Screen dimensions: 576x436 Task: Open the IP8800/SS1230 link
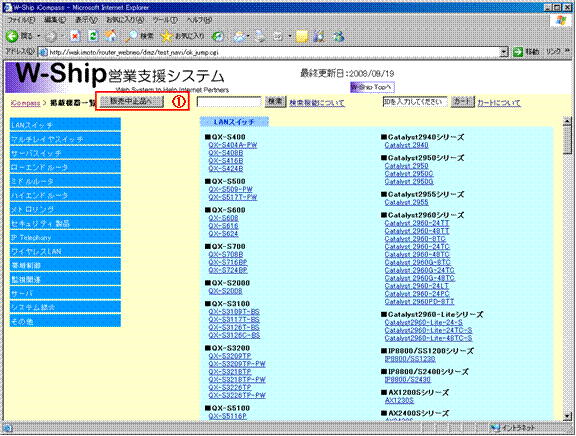tap(410, 359)
